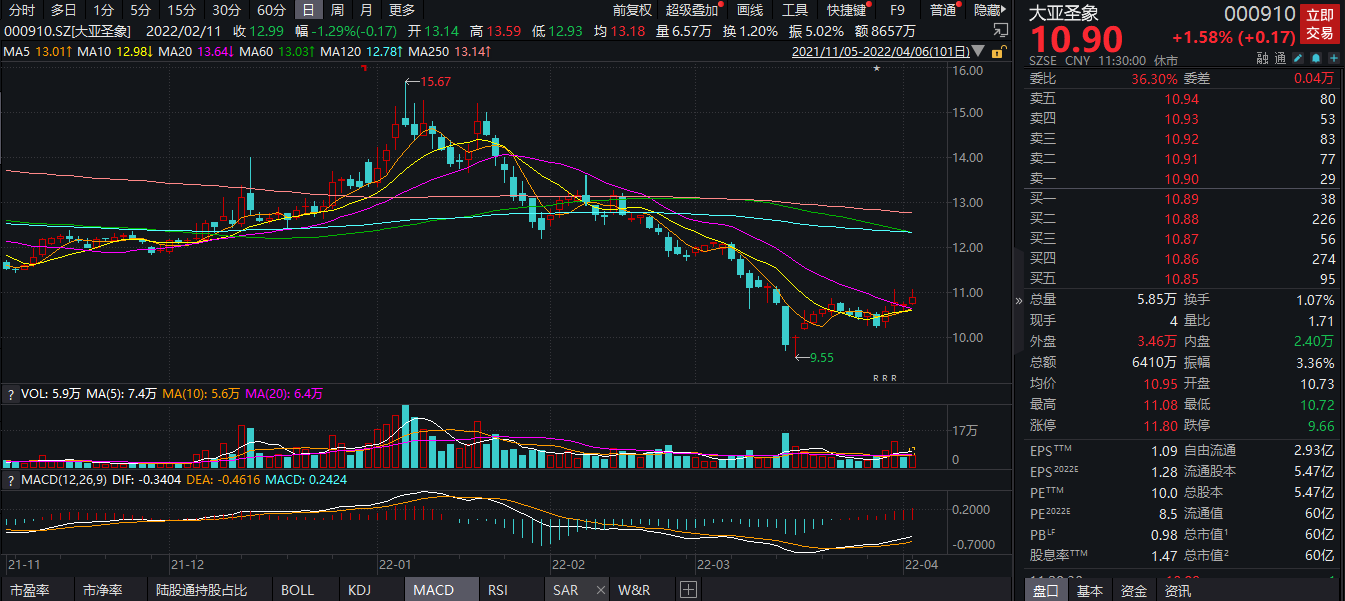
Task: Add new indicator tab with plus icon
Action: point(688,590)
